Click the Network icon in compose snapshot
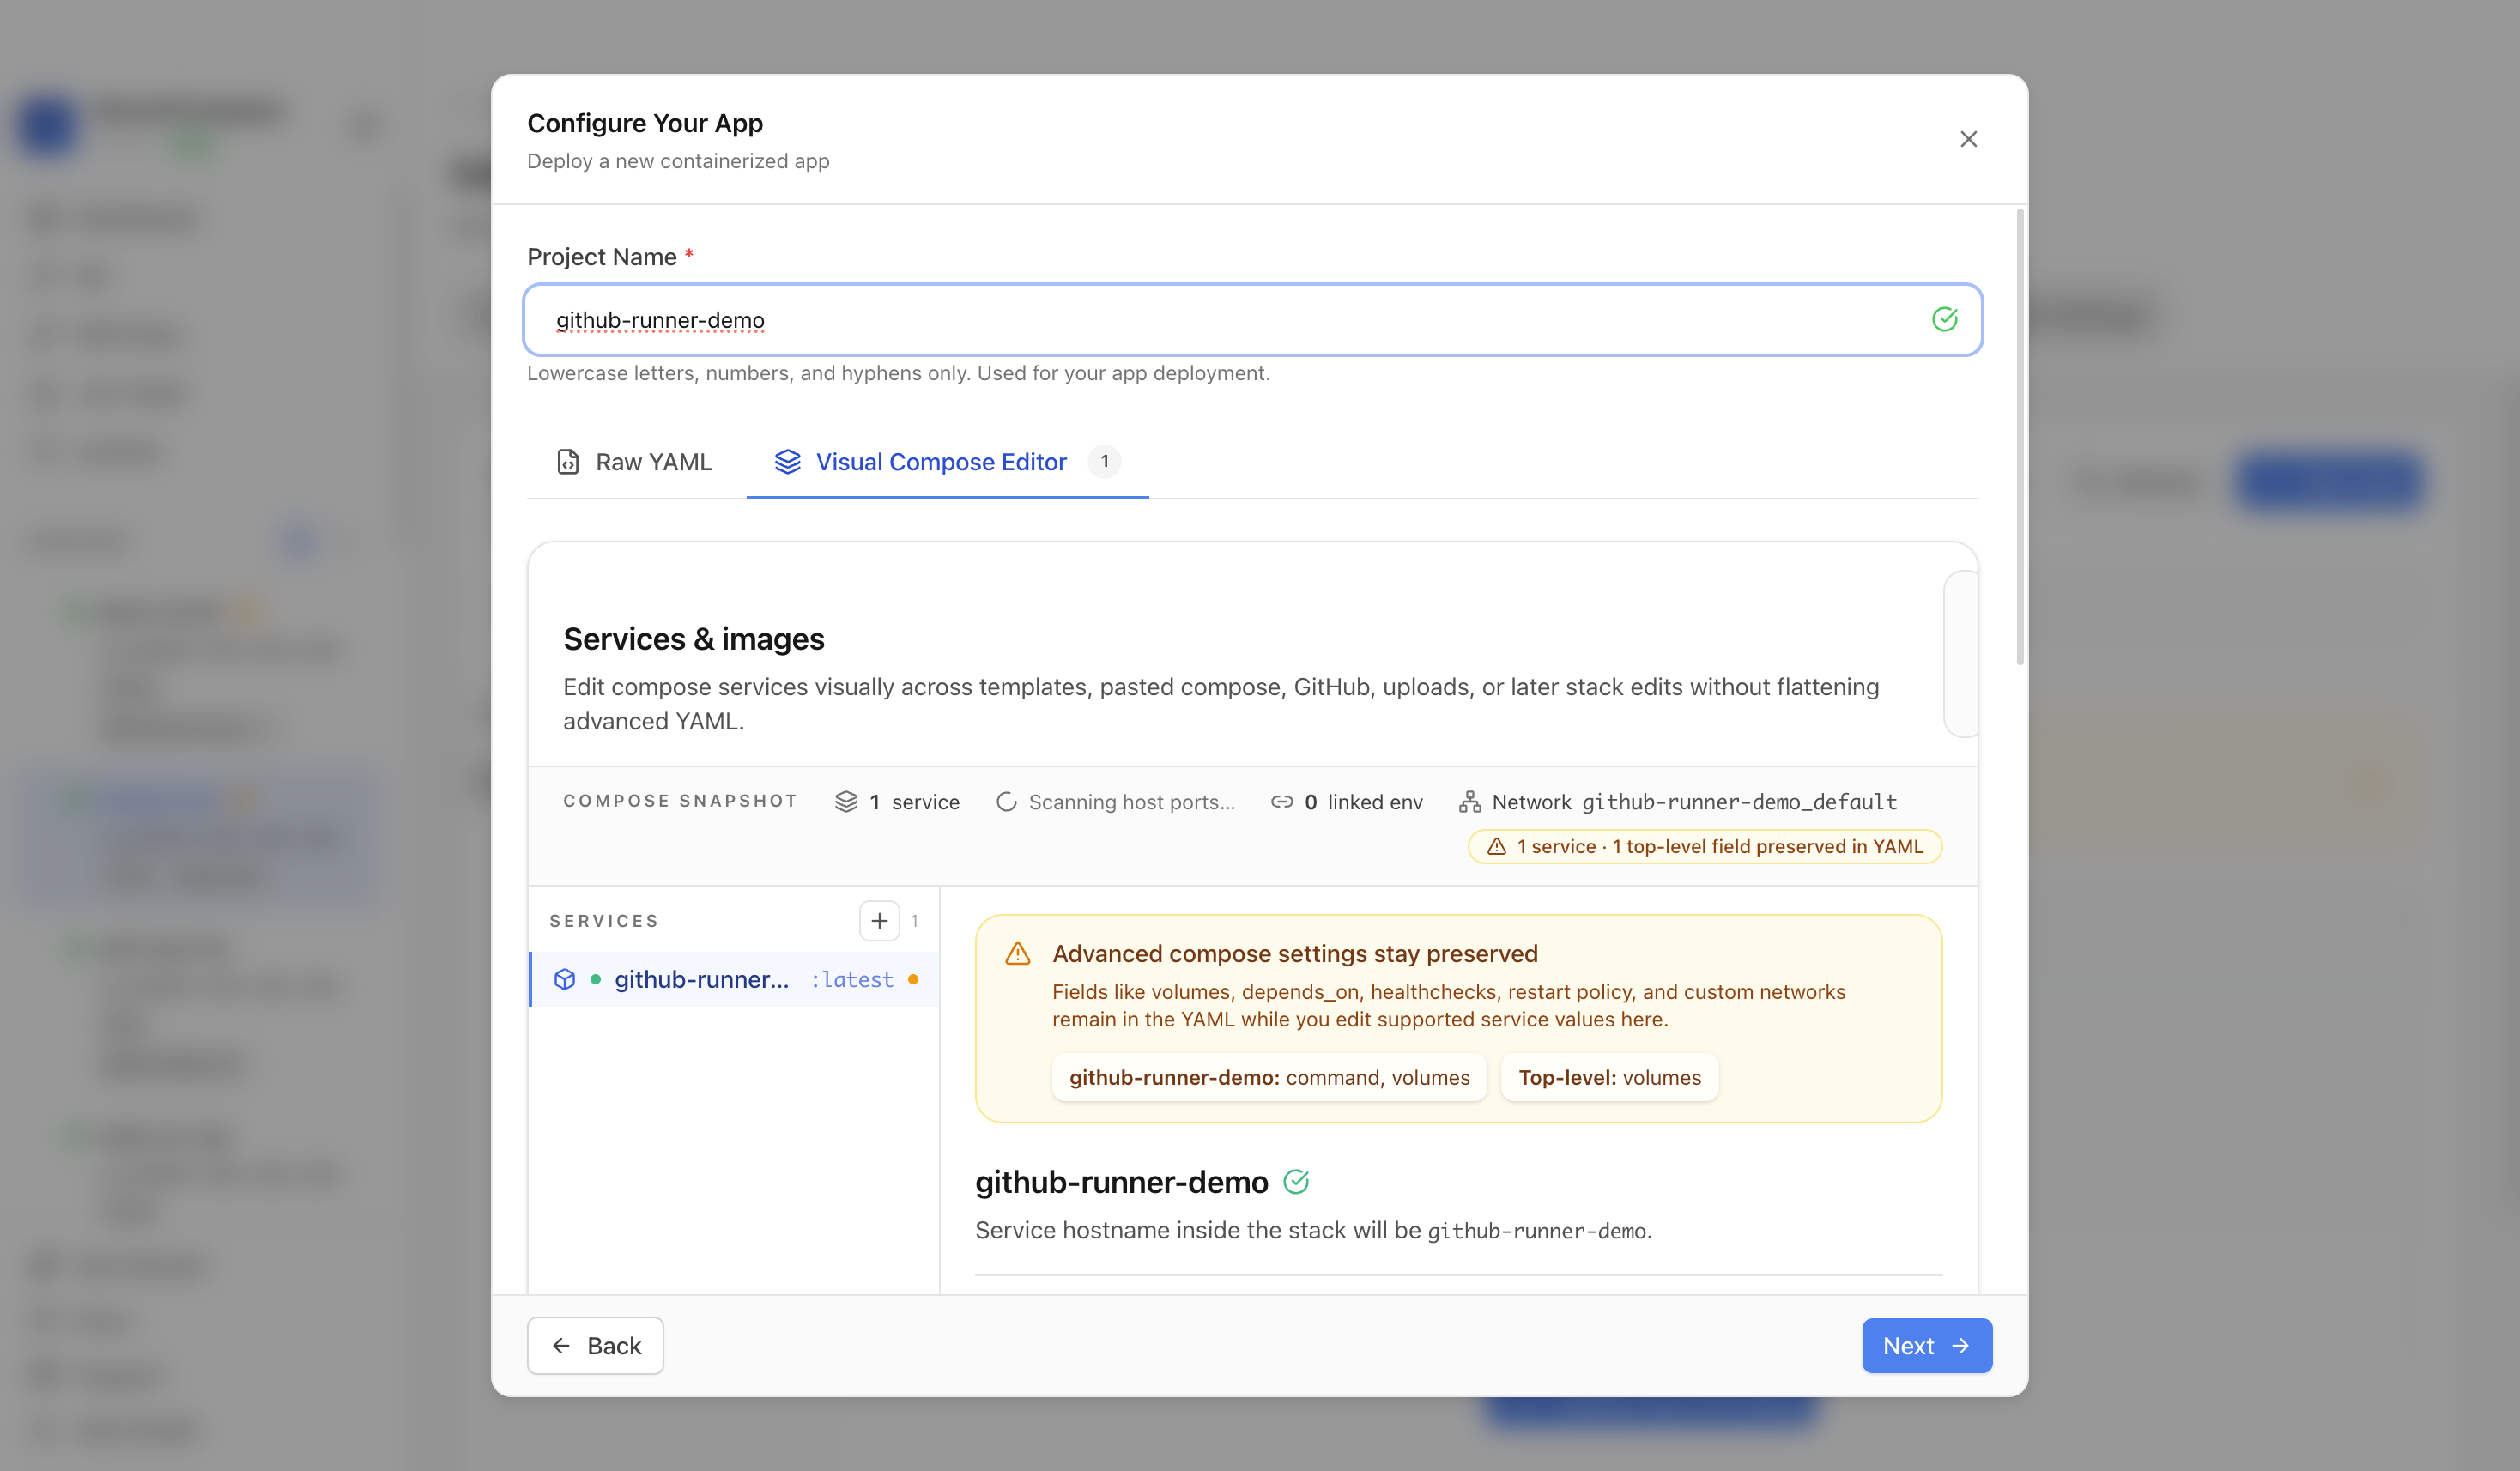The width and height of the screenshot is (2520, 1471). pyautogui.click(x=1469, y=802)
